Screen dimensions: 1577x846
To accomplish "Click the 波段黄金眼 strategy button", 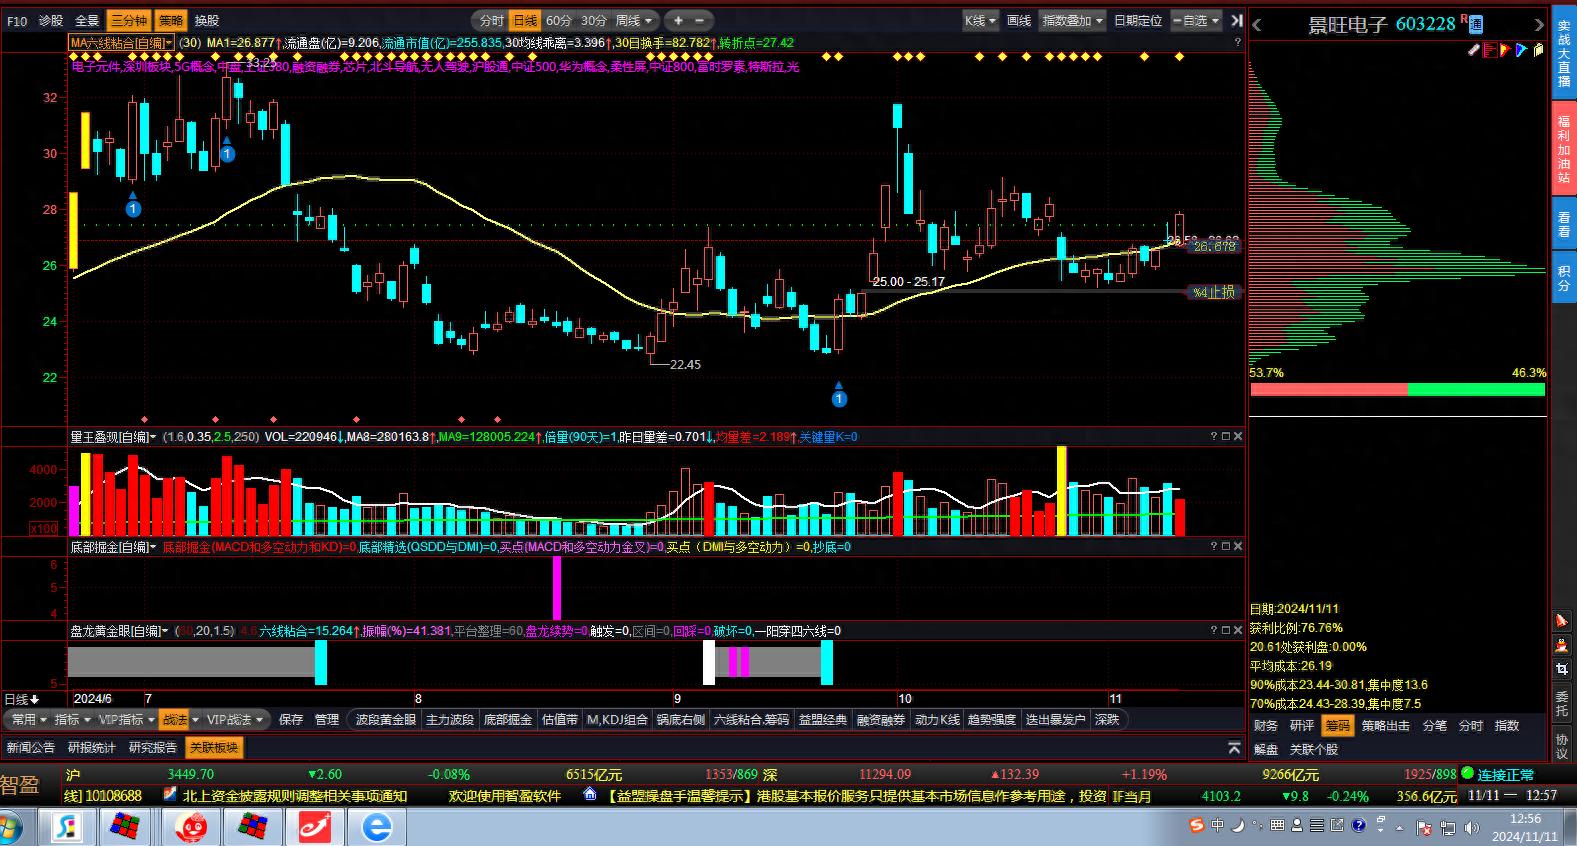I will coord(385,719).
